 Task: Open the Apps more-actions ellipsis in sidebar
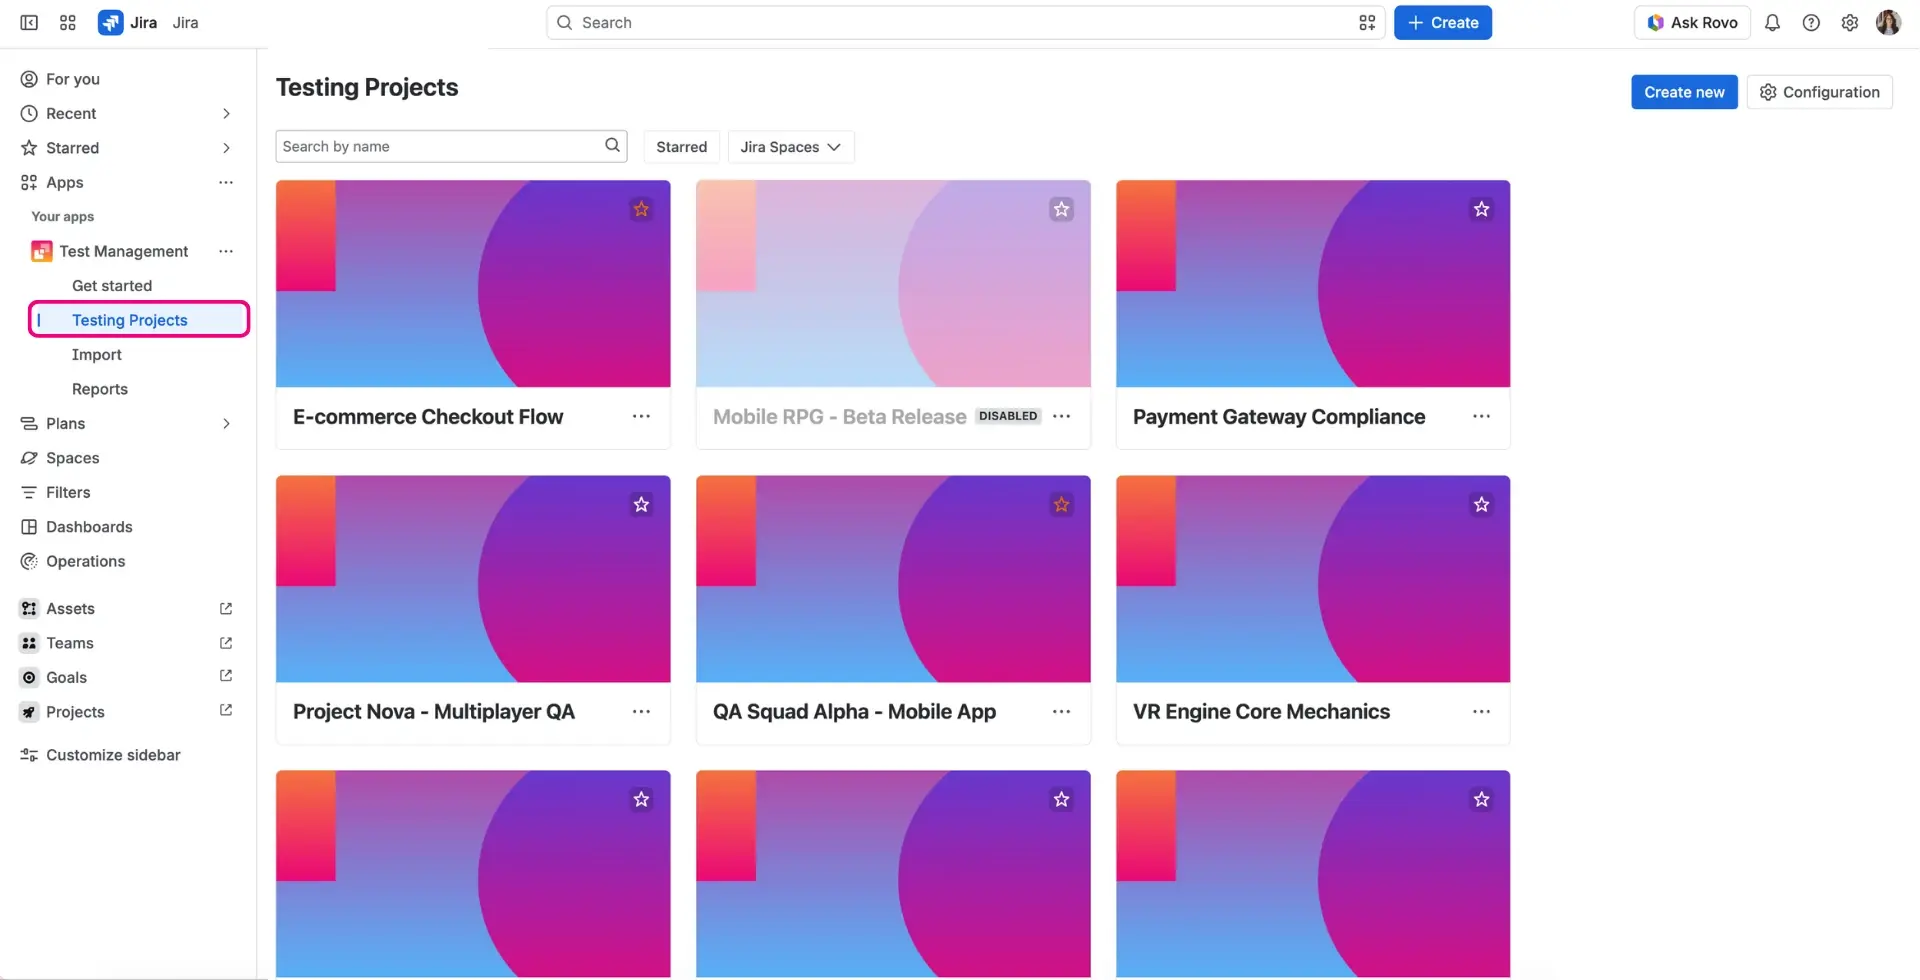click(226, 182)
